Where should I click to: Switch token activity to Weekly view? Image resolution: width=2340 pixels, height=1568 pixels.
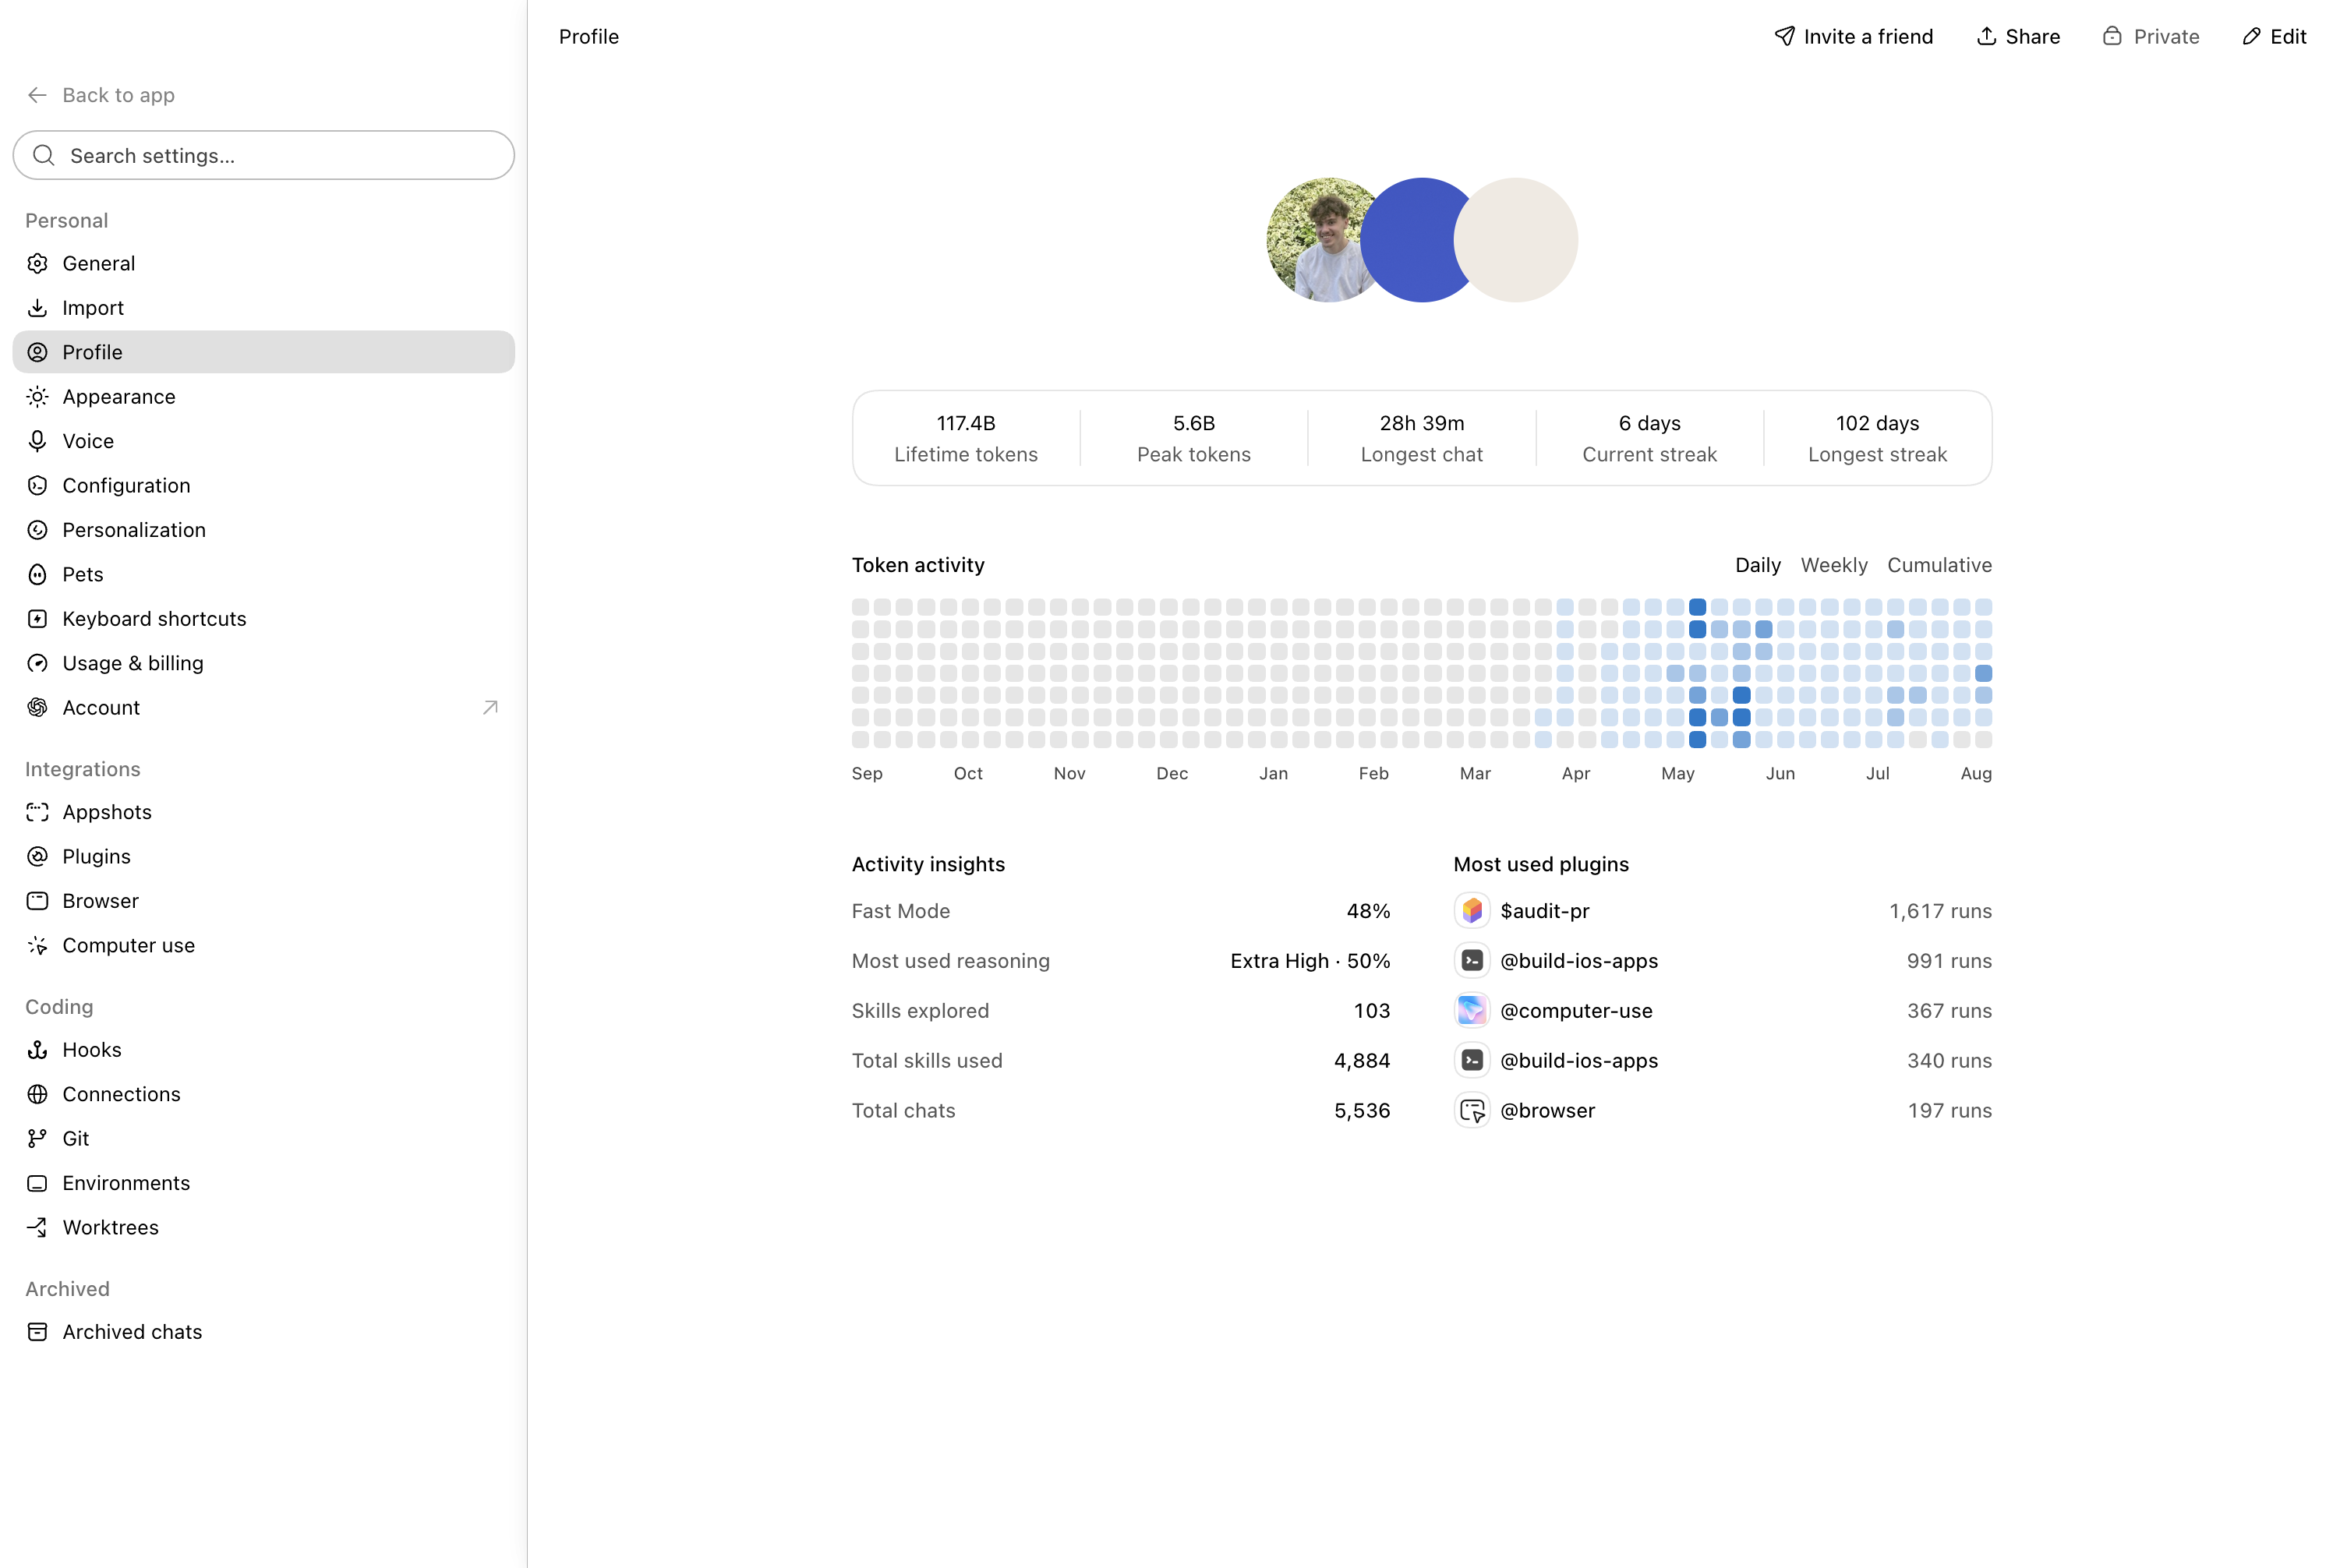(x=1834, y=565)
